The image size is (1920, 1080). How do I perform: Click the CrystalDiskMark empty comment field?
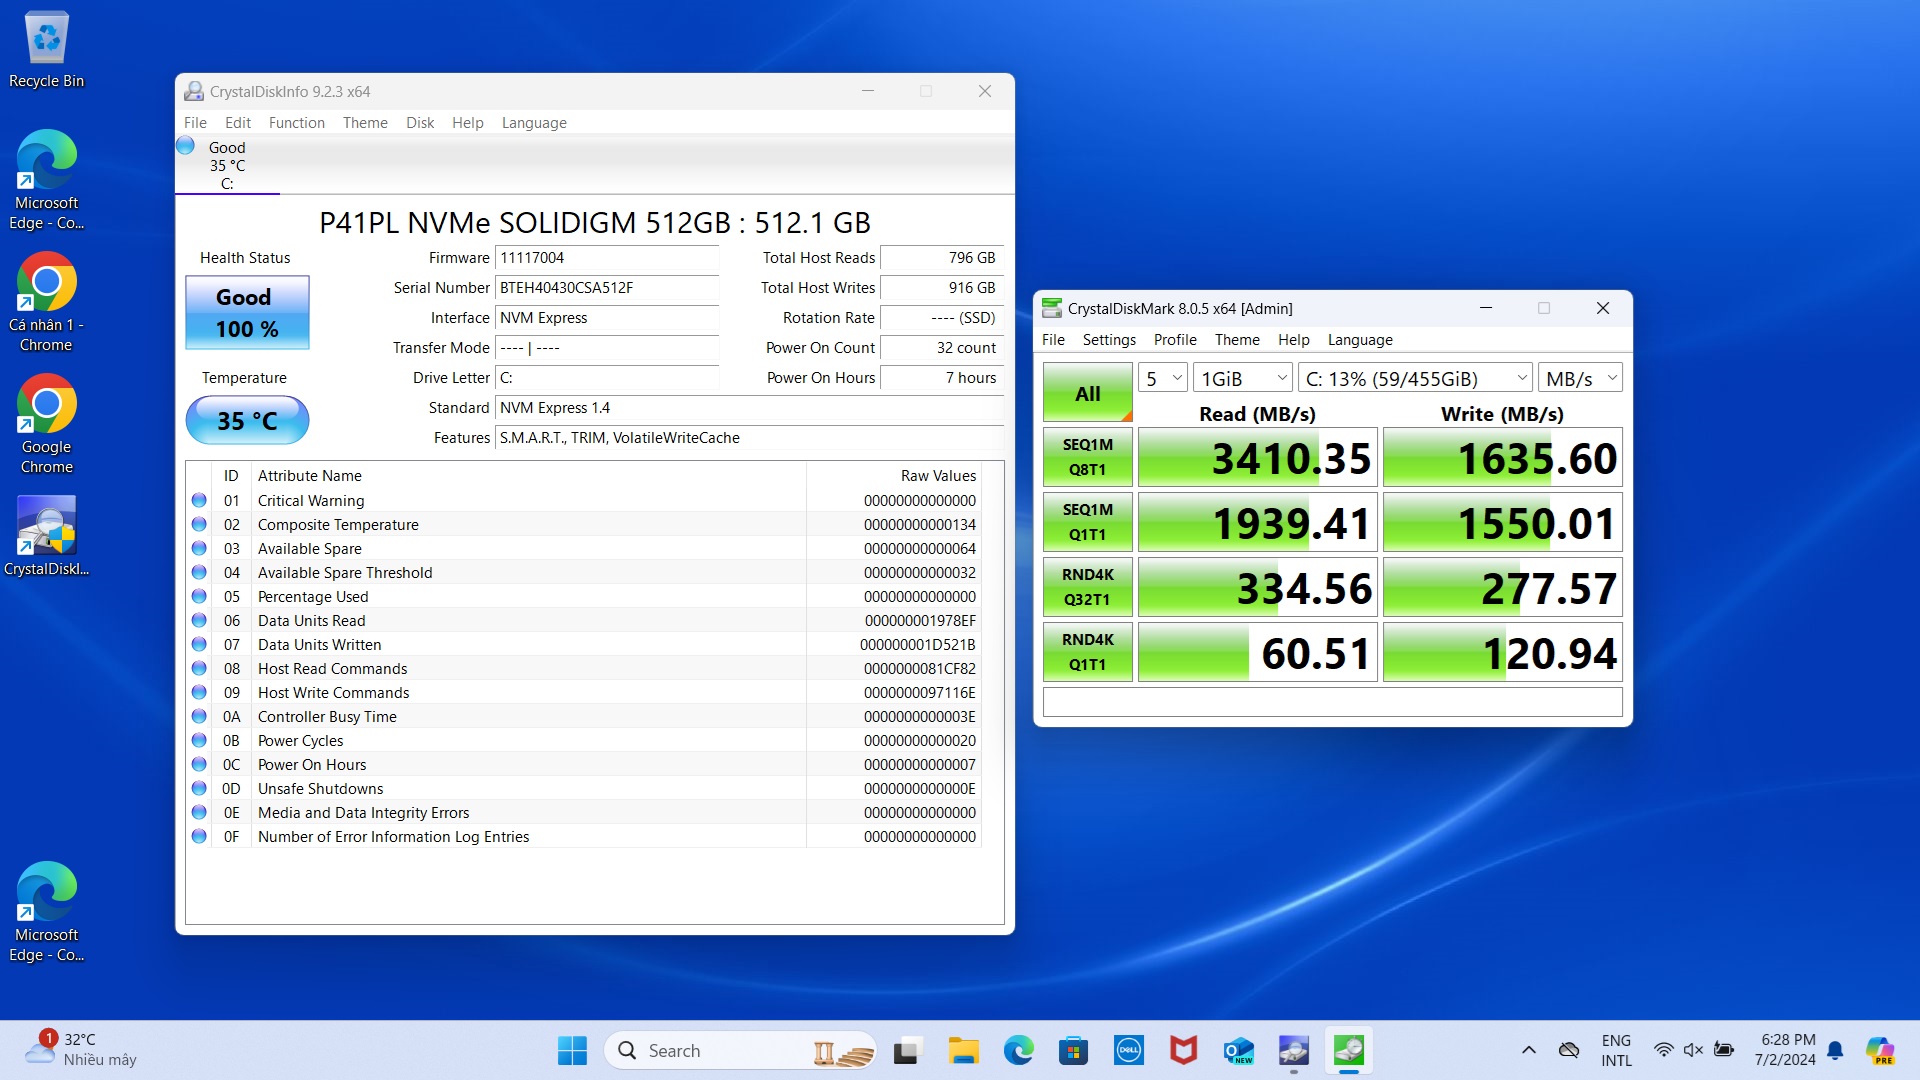click(1332, 702)
